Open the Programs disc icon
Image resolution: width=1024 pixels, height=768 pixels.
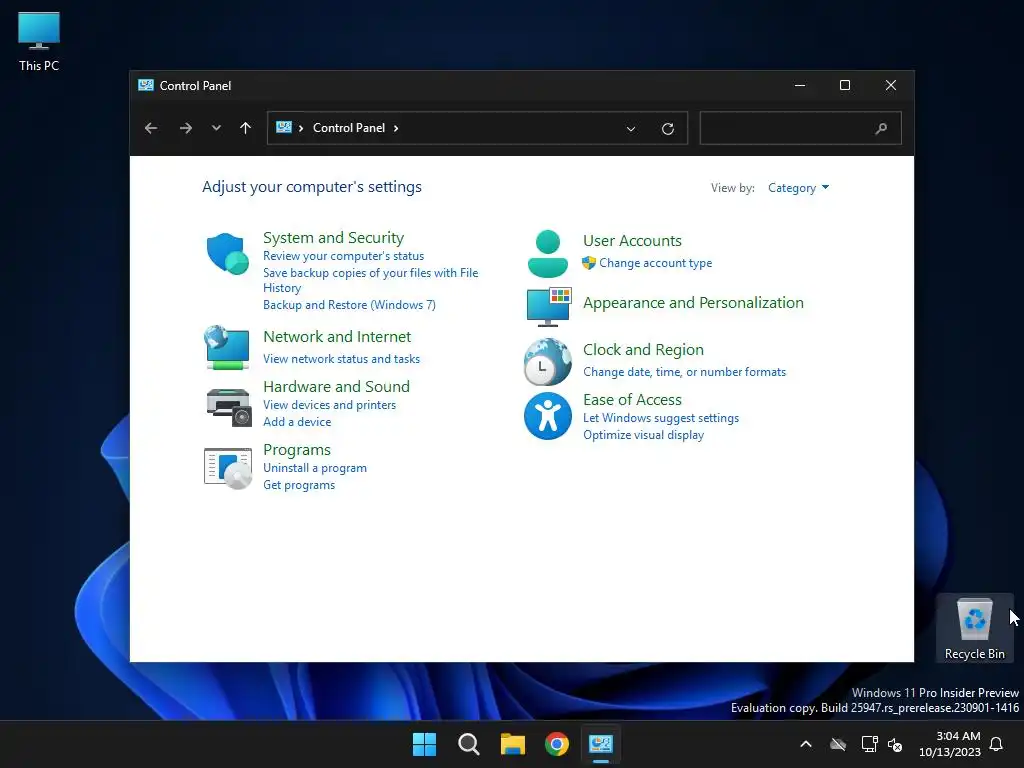[x=228, y=468]
